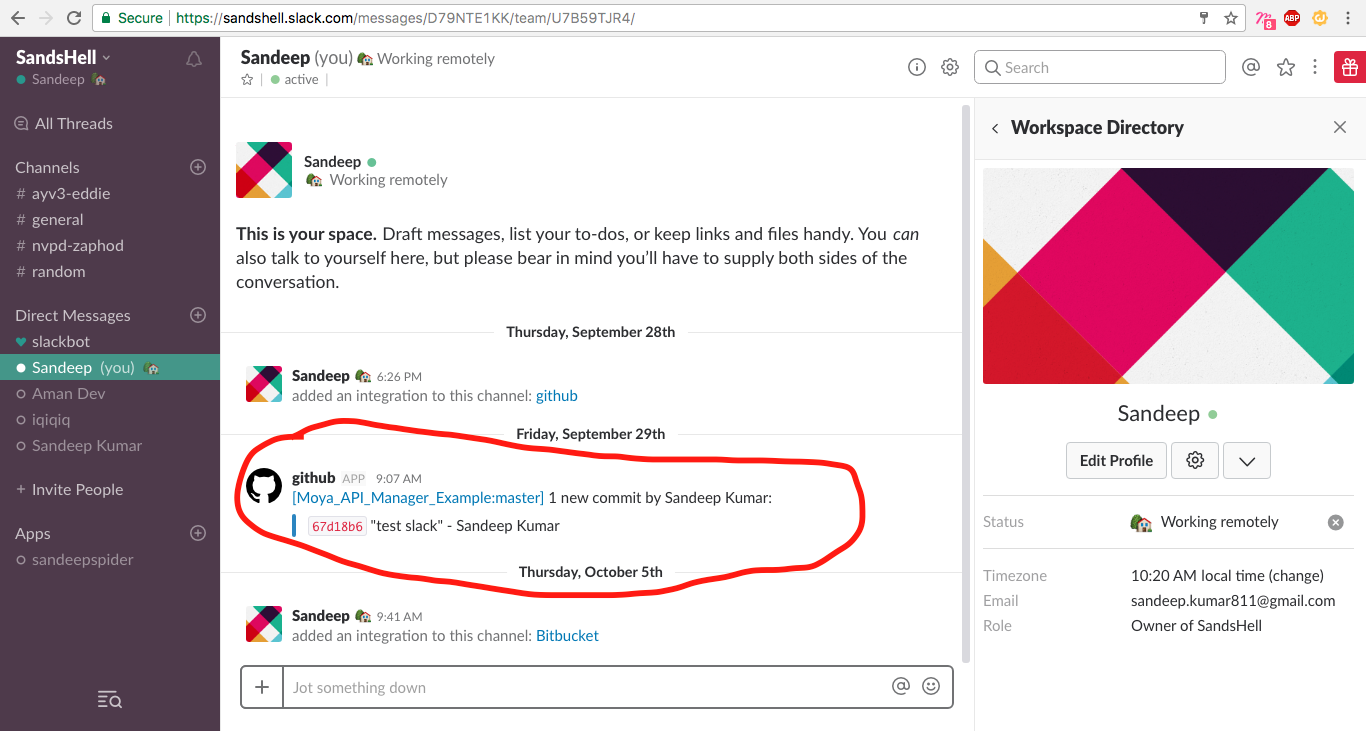Image resolution: width=1366 pixels, height=731 pixels.
Task: Open the github integration link
Action: tap(557, 395)
